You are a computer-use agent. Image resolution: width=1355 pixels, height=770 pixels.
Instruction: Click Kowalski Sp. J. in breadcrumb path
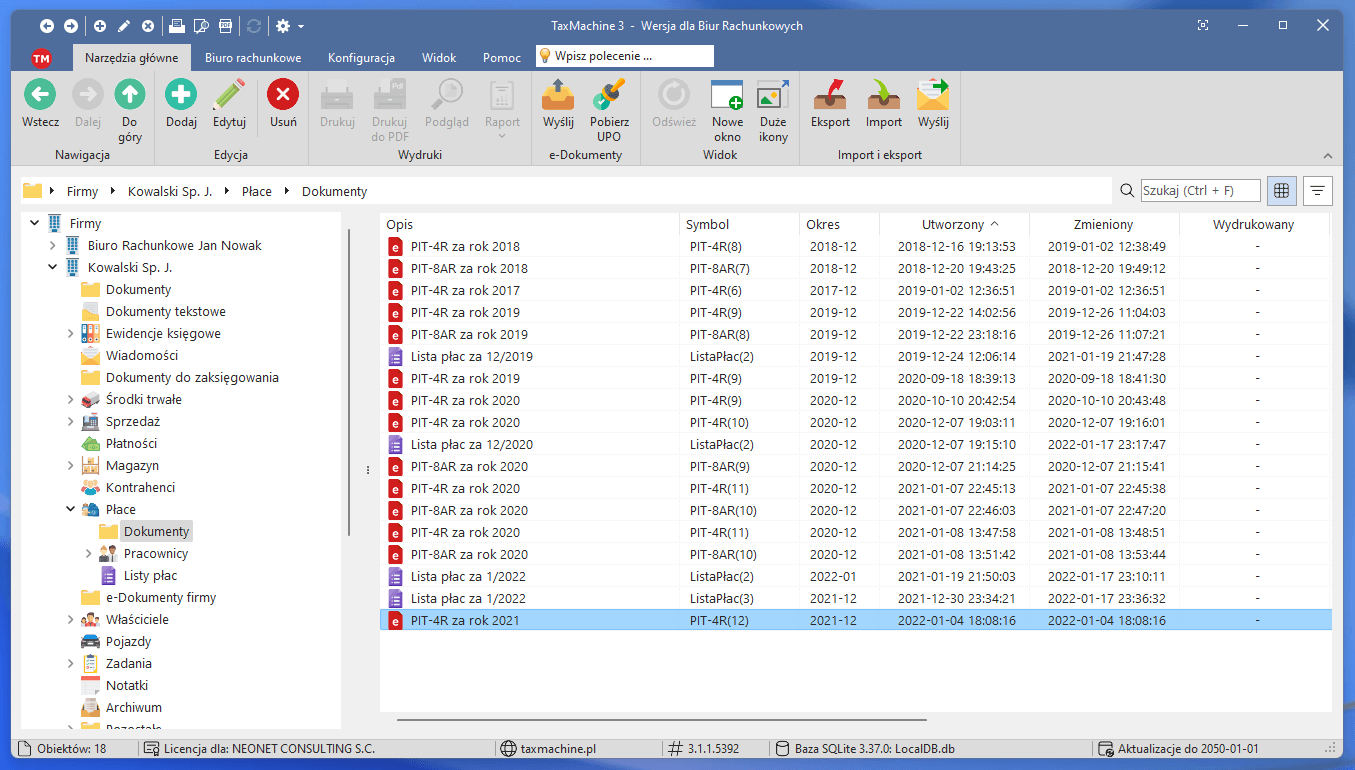(170, 191)
